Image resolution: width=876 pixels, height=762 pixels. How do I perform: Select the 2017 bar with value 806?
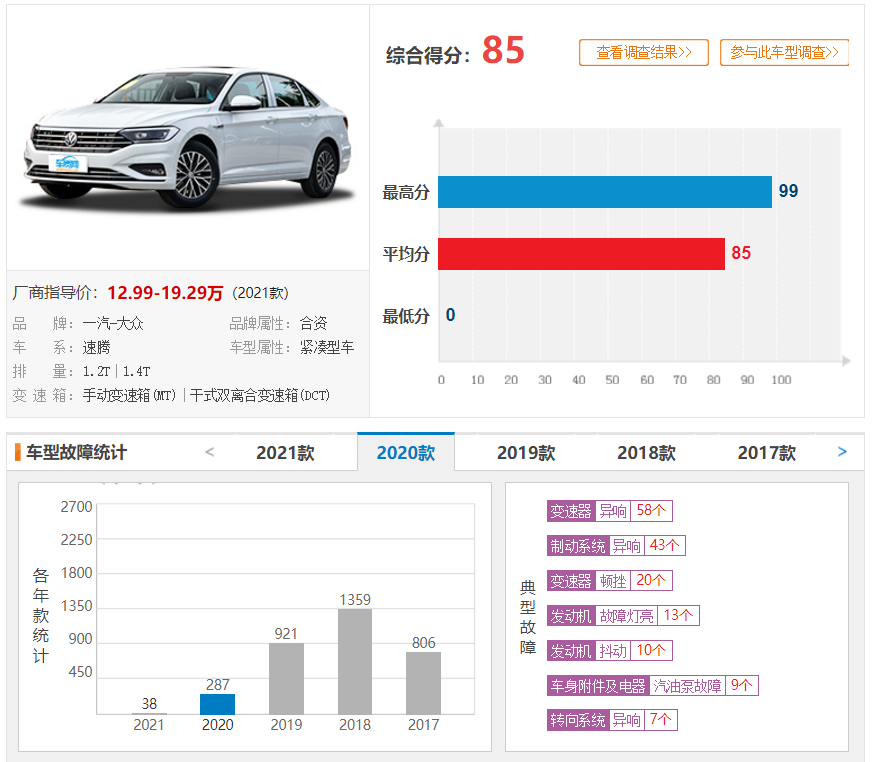pyautogui.click(x=423, y=683)
